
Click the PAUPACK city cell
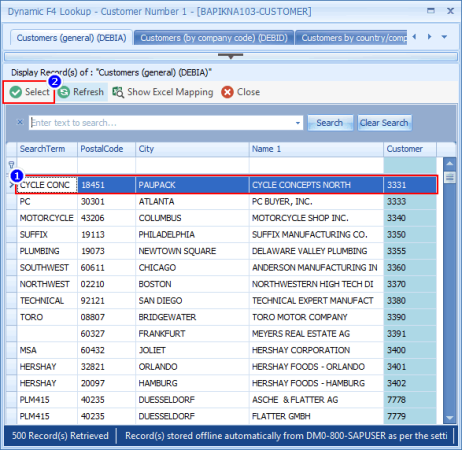click(x=192, y=185)
